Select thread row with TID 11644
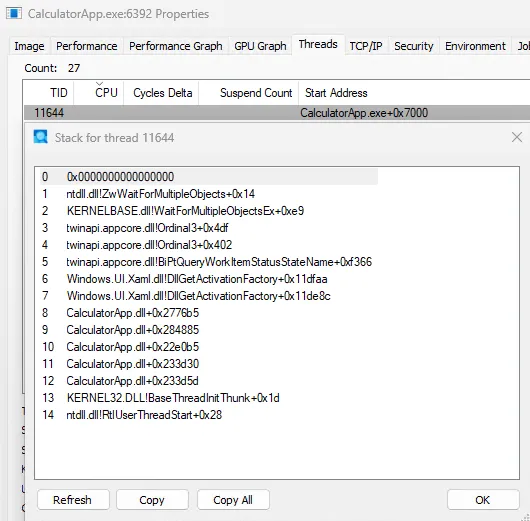This screenshot has height=521, width=530. click(x=276, y=113)
